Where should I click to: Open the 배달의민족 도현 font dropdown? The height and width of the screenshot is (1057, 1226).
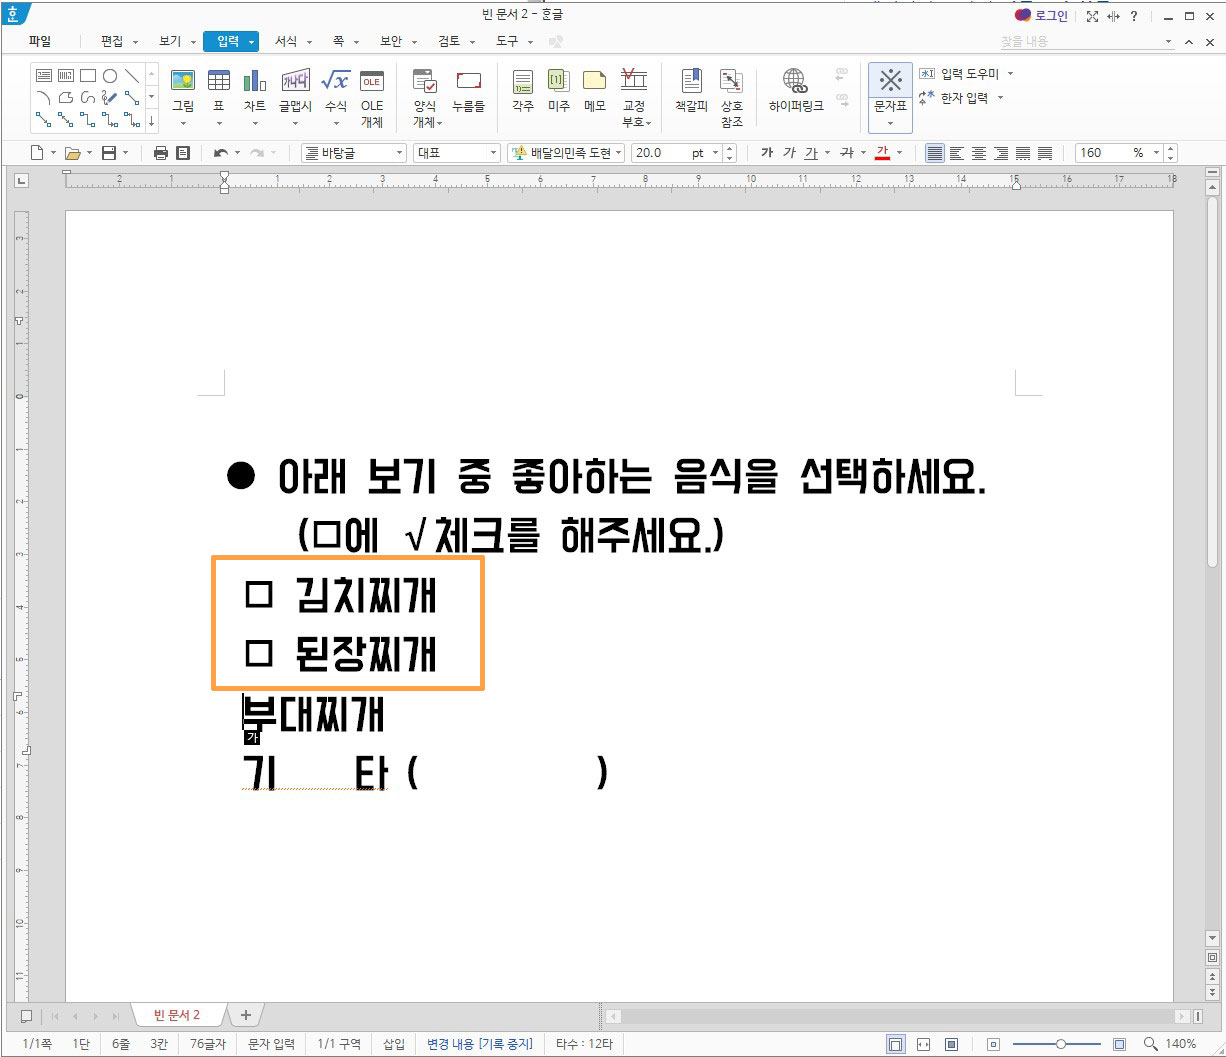coord(567,153)
